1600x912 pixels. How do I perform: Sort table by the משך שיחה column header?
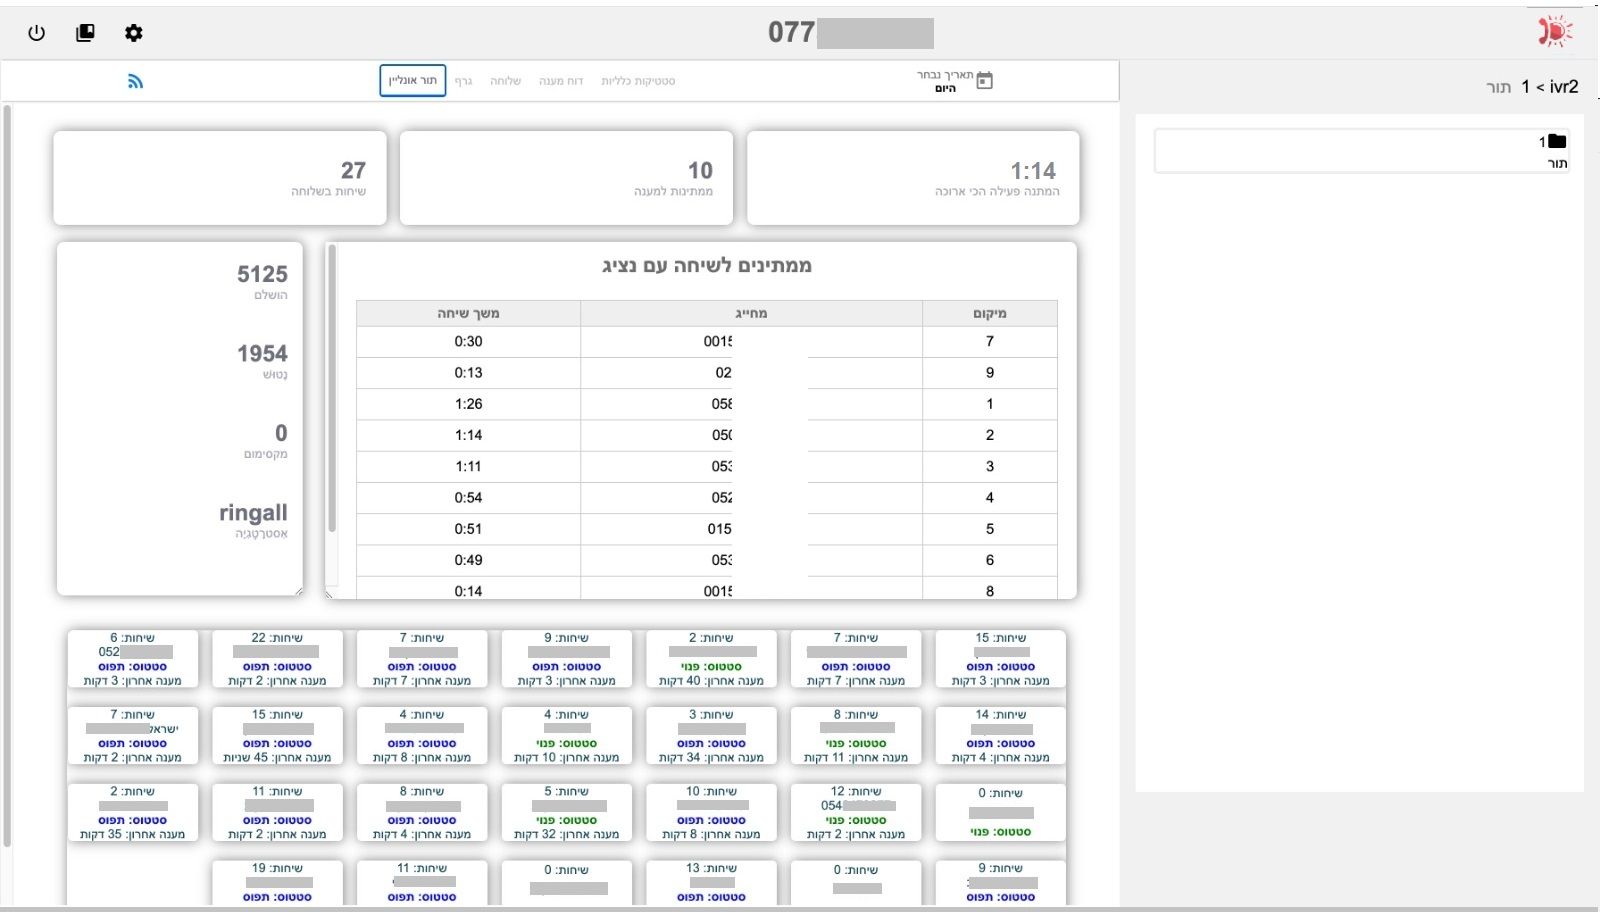(468, 313)
